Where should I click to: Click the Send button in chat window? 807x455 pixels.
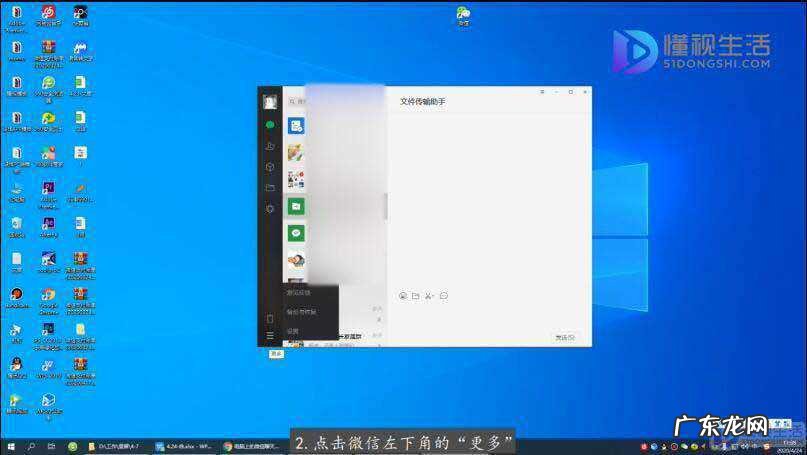tap(566, 337)
